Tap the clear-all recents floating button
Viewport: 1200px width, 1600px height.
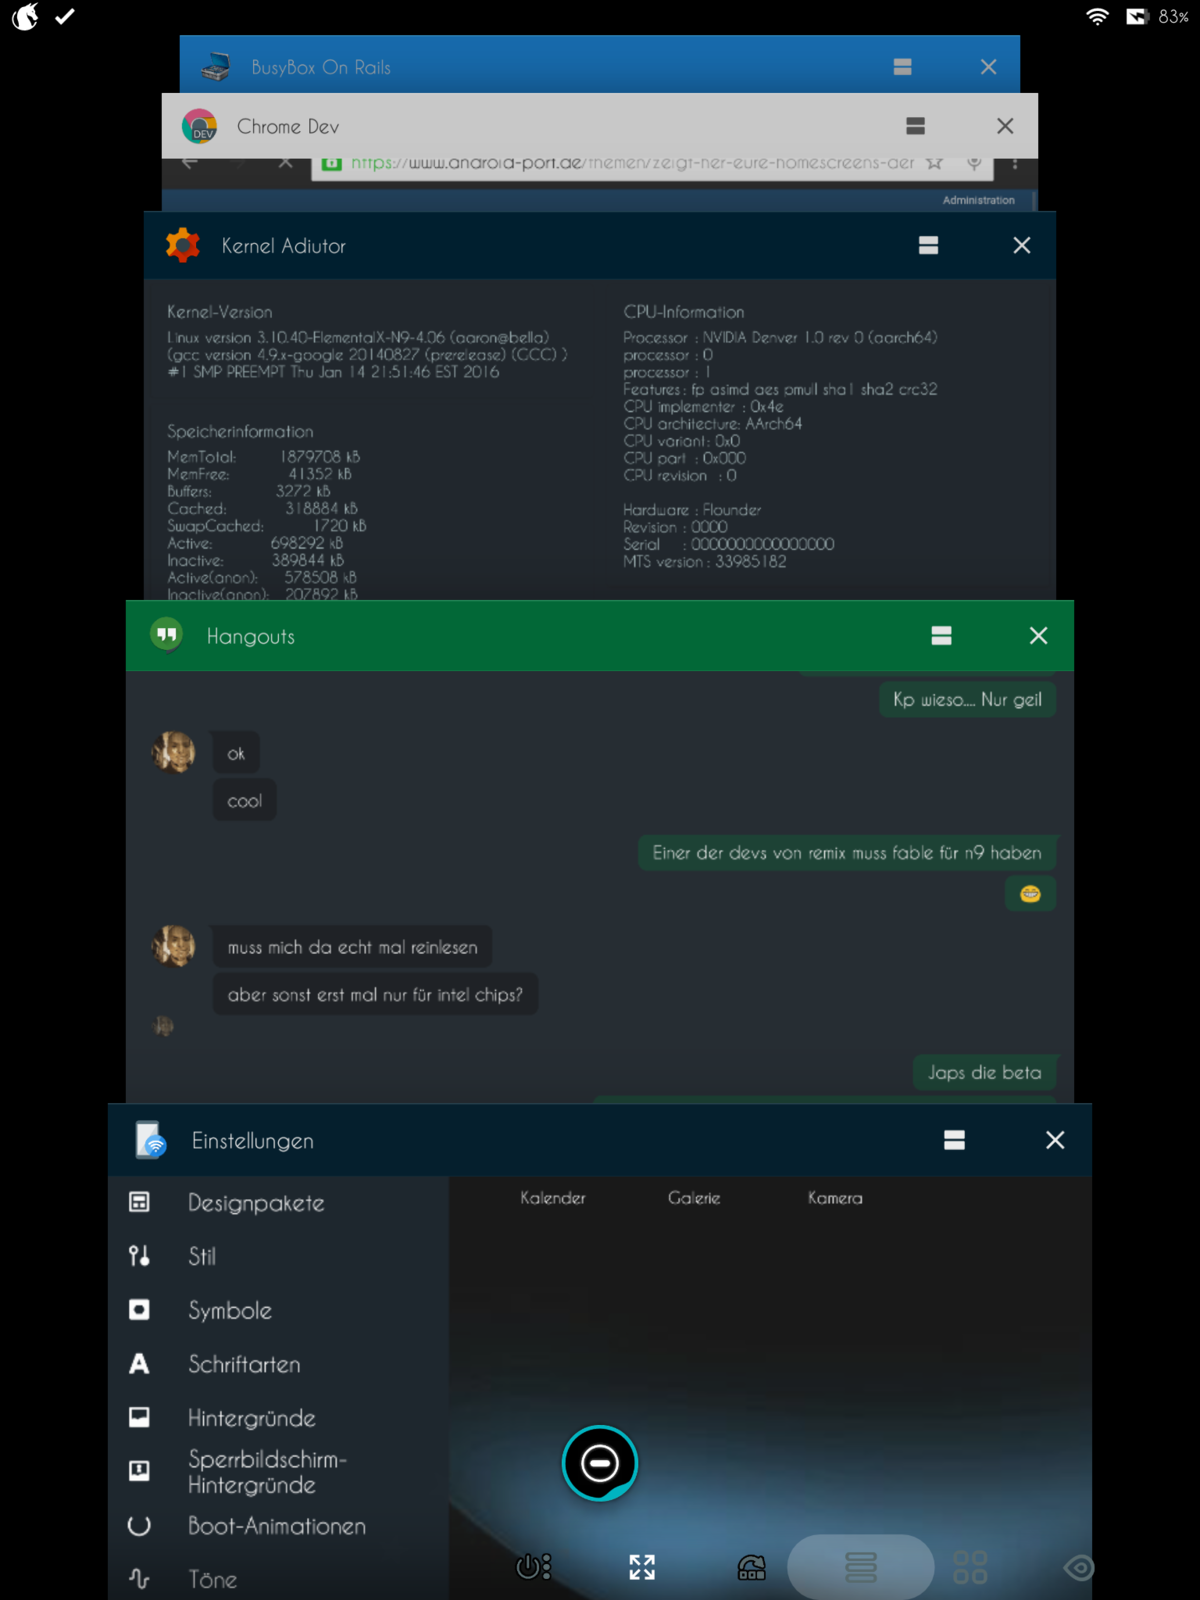(x=599, y=1463)
